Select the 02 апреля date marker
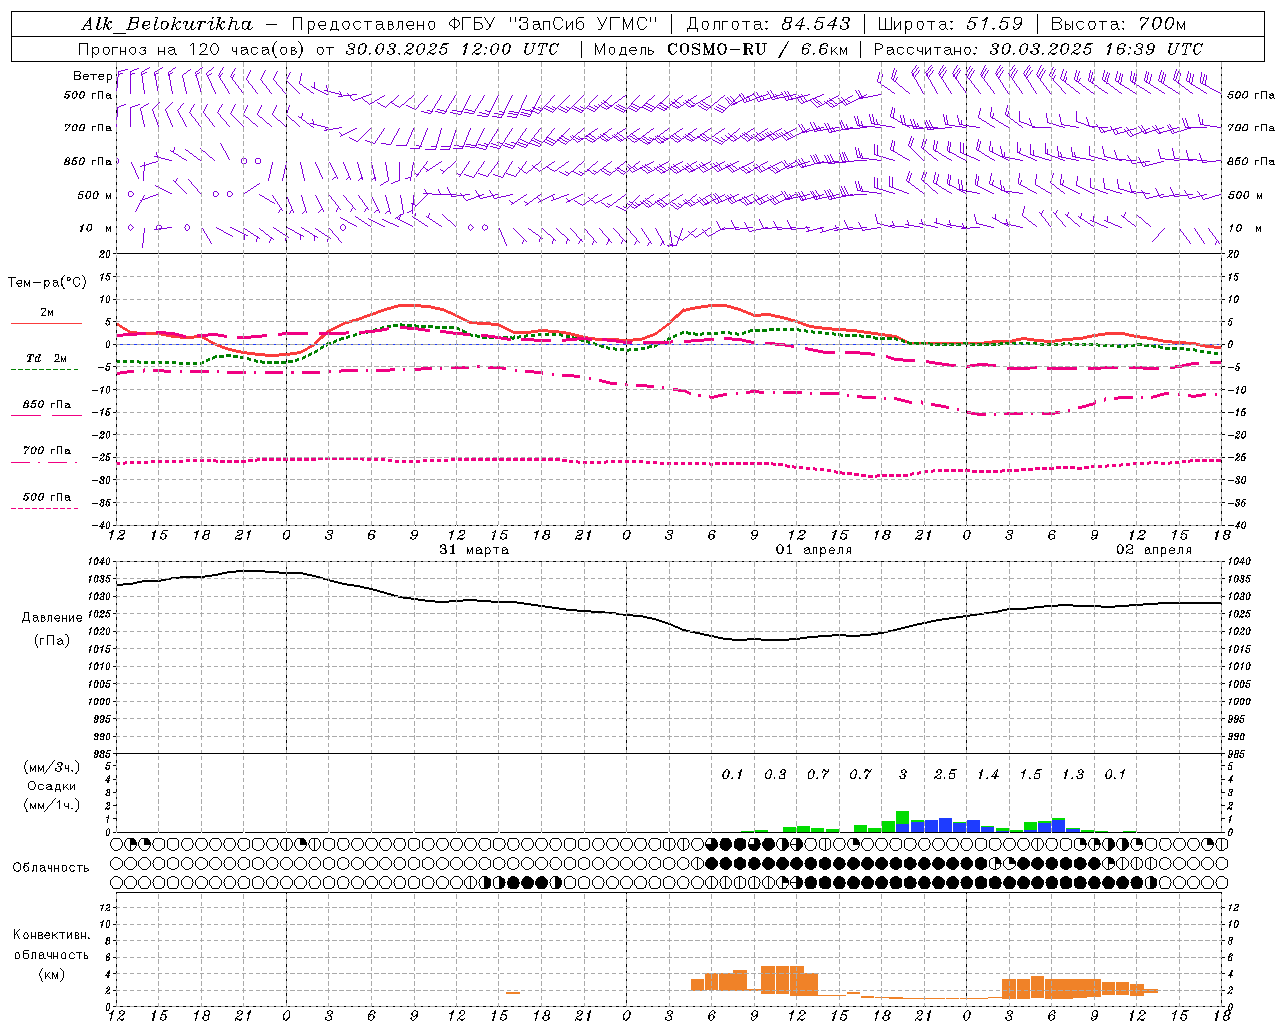Viewport: 1280px width, 1024px height. pos(1154,550)
